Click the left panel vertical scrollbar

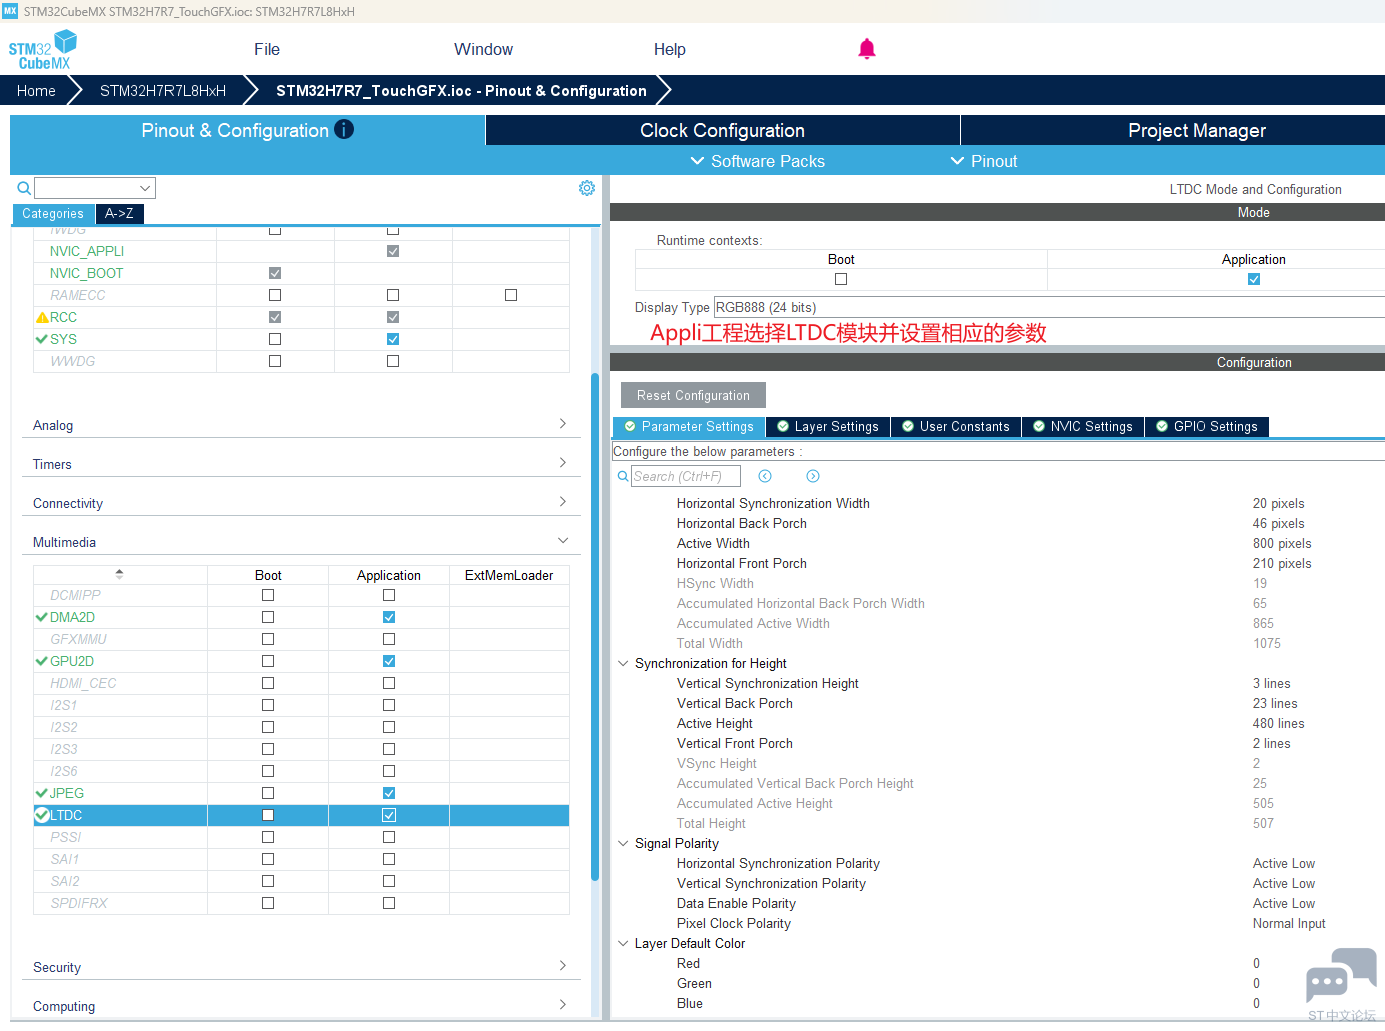click(595, 627)
